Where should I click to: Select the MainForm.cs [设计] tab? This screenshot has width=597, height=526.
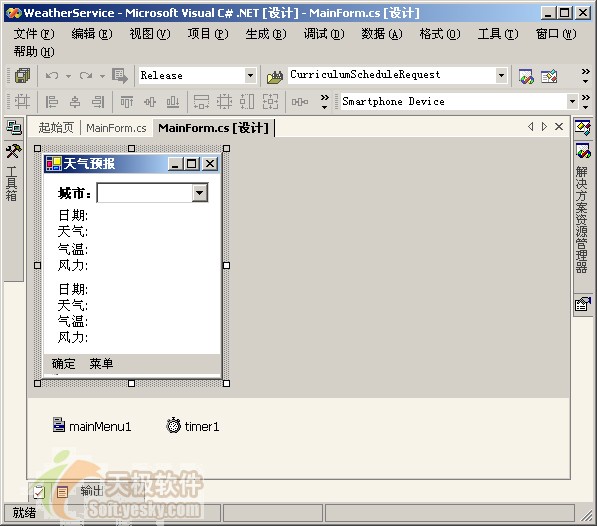point(213,128)
